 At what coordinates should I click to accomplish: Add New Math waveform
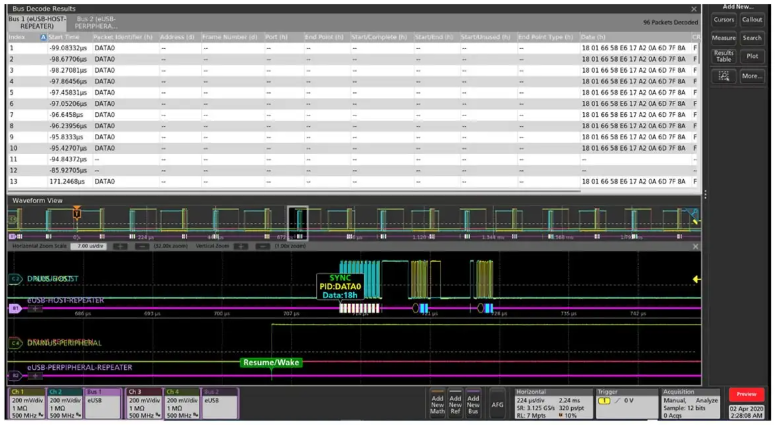(437, 403)
